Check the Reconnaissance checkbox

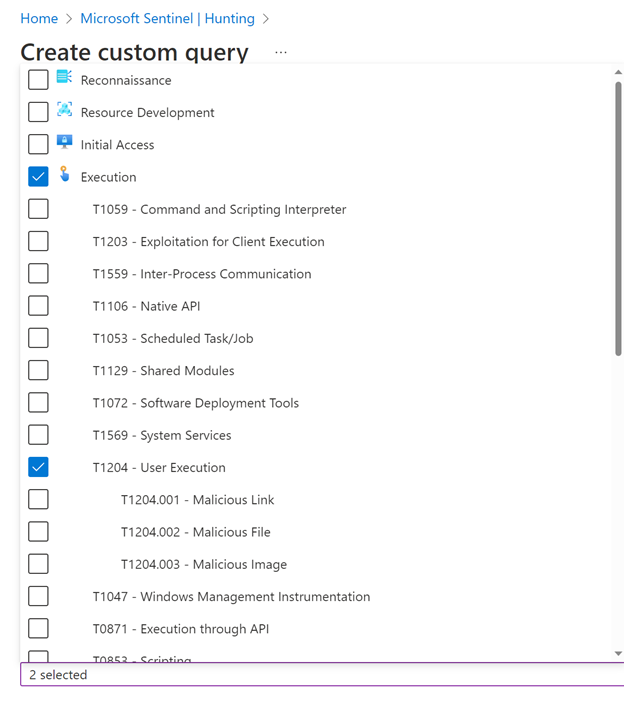(38, 80)
